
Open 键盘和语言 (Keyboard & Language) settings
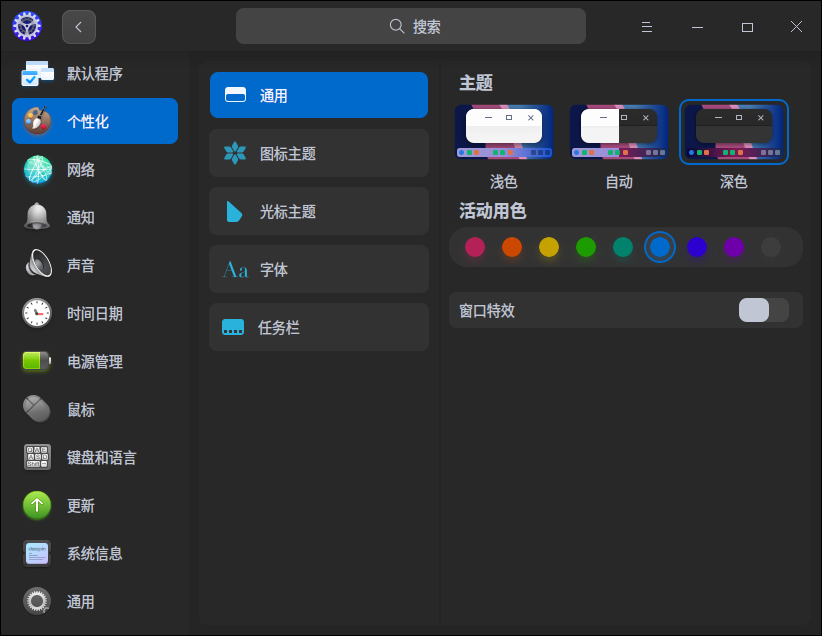click(95, 457)
